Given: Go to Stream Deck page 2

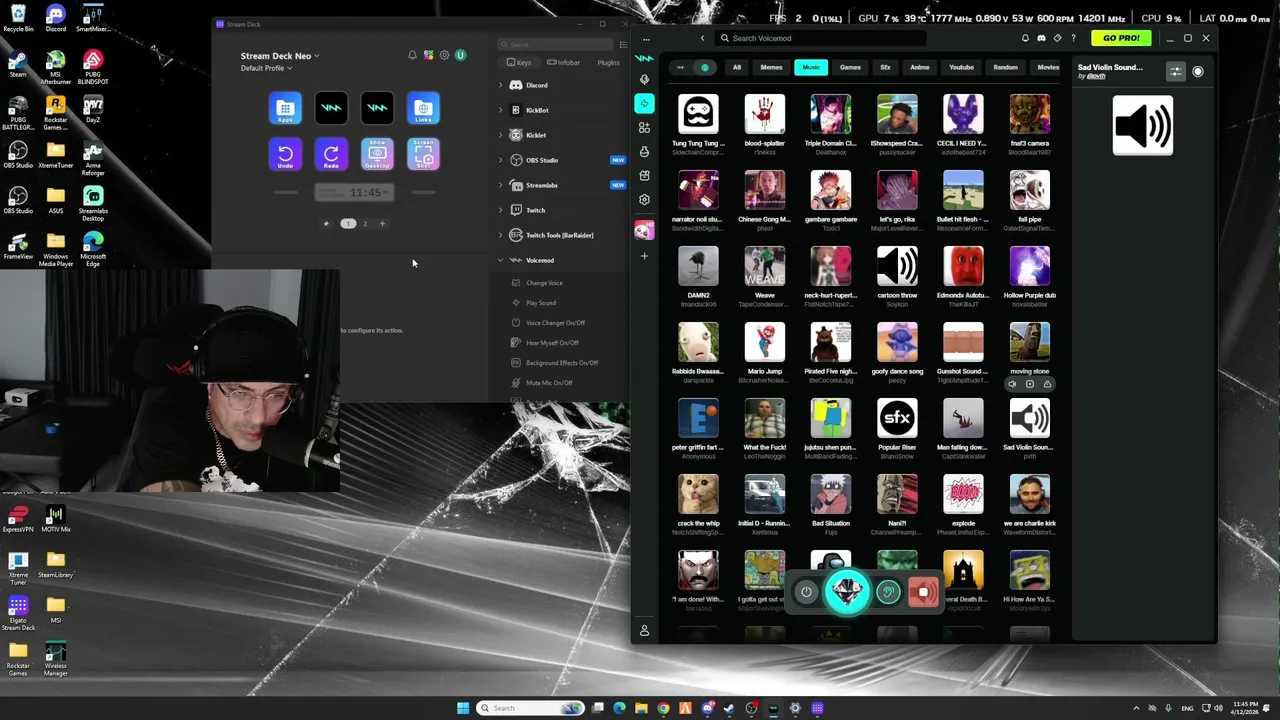Looking at the screenshot, I should tap(365, 223).
